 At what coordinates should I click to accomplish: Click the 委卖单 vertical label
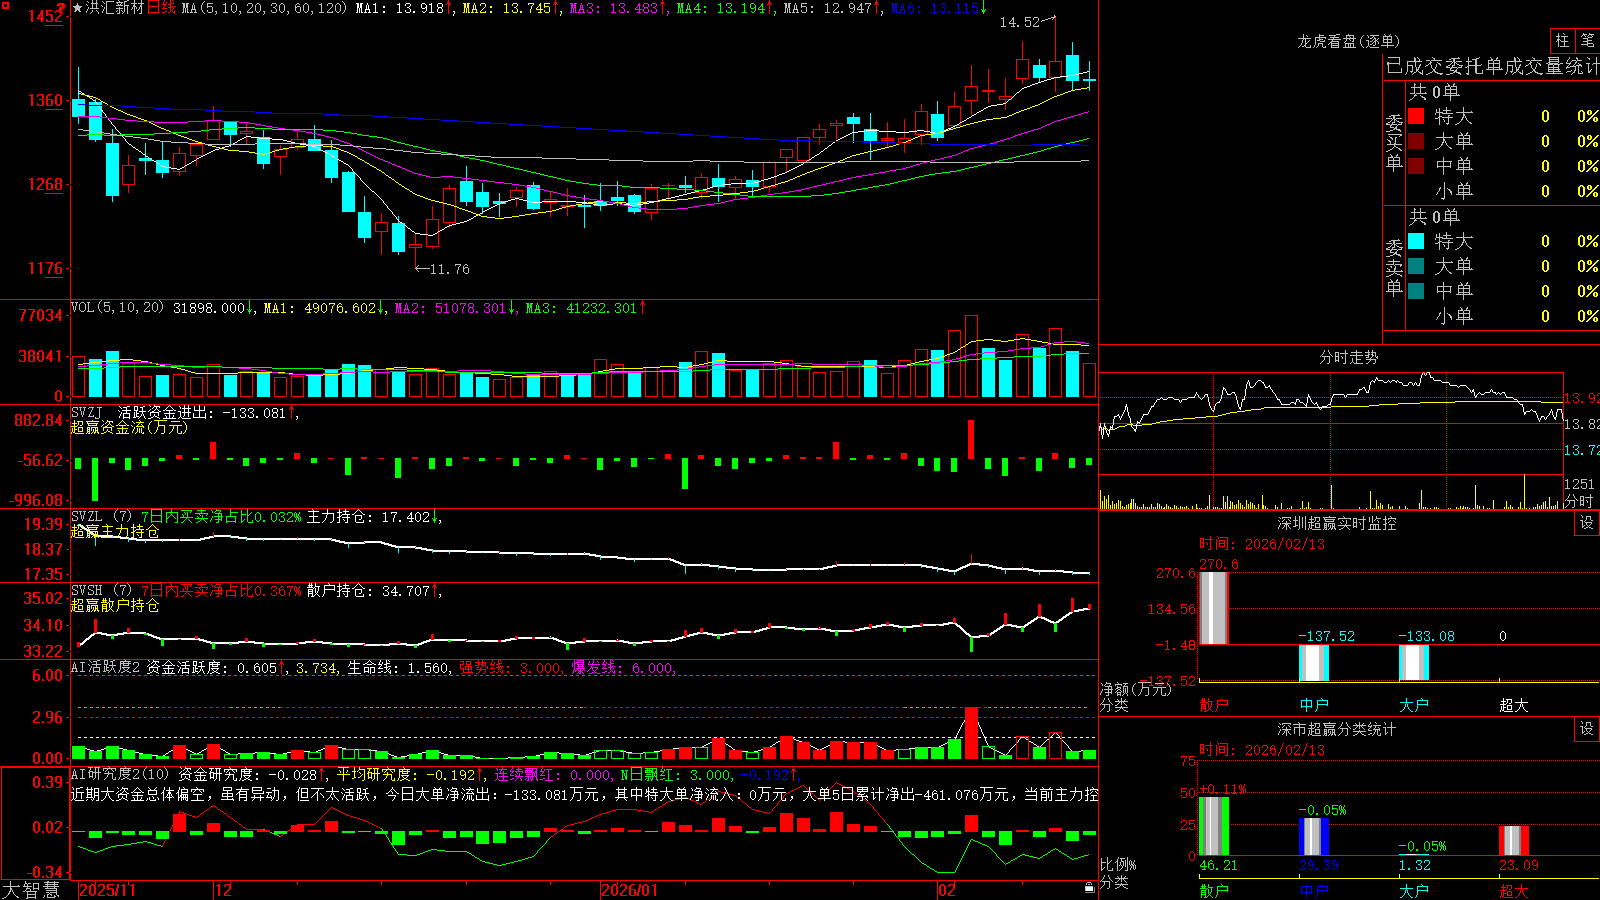(x=1394, y=267)
